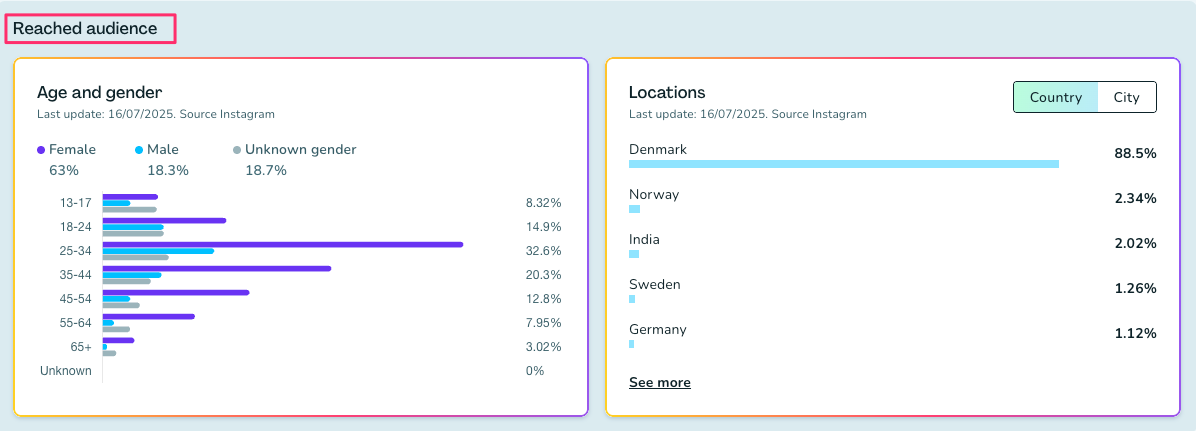Click Denmark's long location bar
The image size is (1196, 431).
[x=843, y=164]
